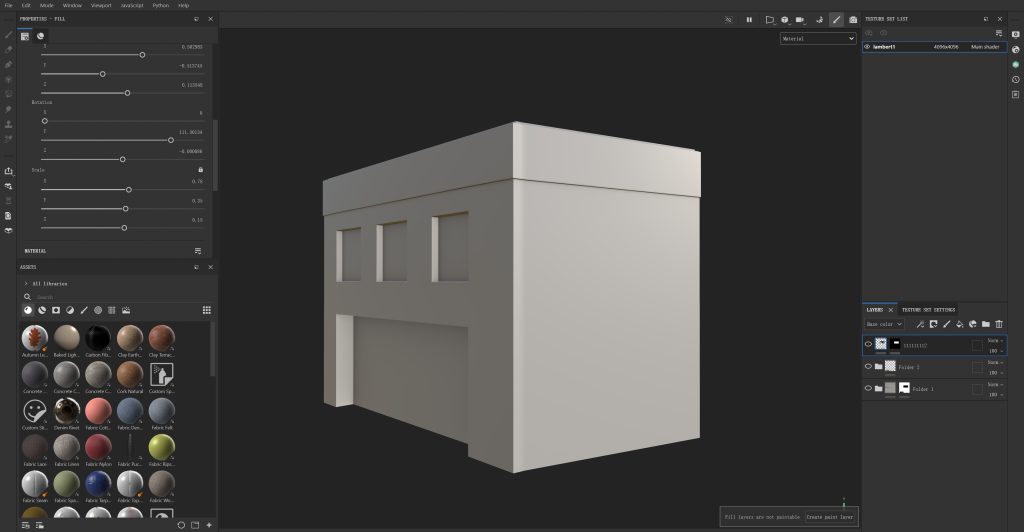The width and height of the screenshot is (1024, 532).
Task: Open the perspective view options icon
Action: point(770,20)
